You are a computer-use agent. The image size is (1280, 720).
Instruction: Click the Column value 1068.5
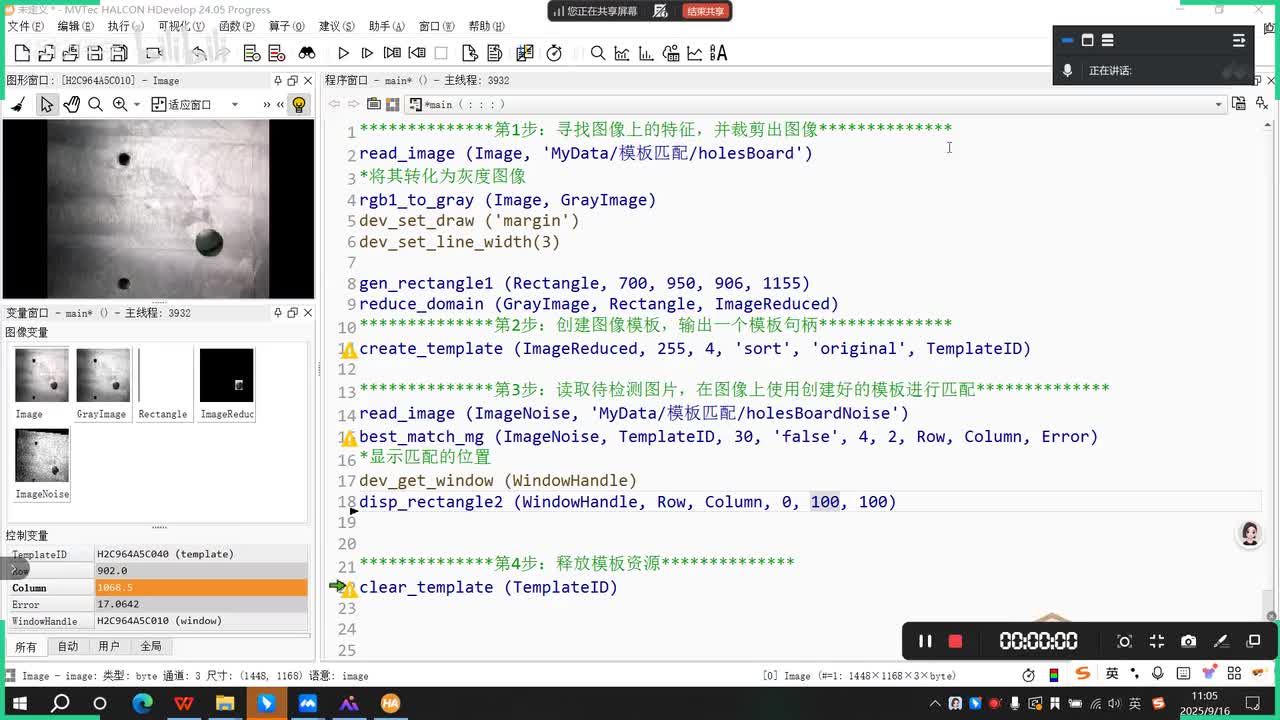201,588
